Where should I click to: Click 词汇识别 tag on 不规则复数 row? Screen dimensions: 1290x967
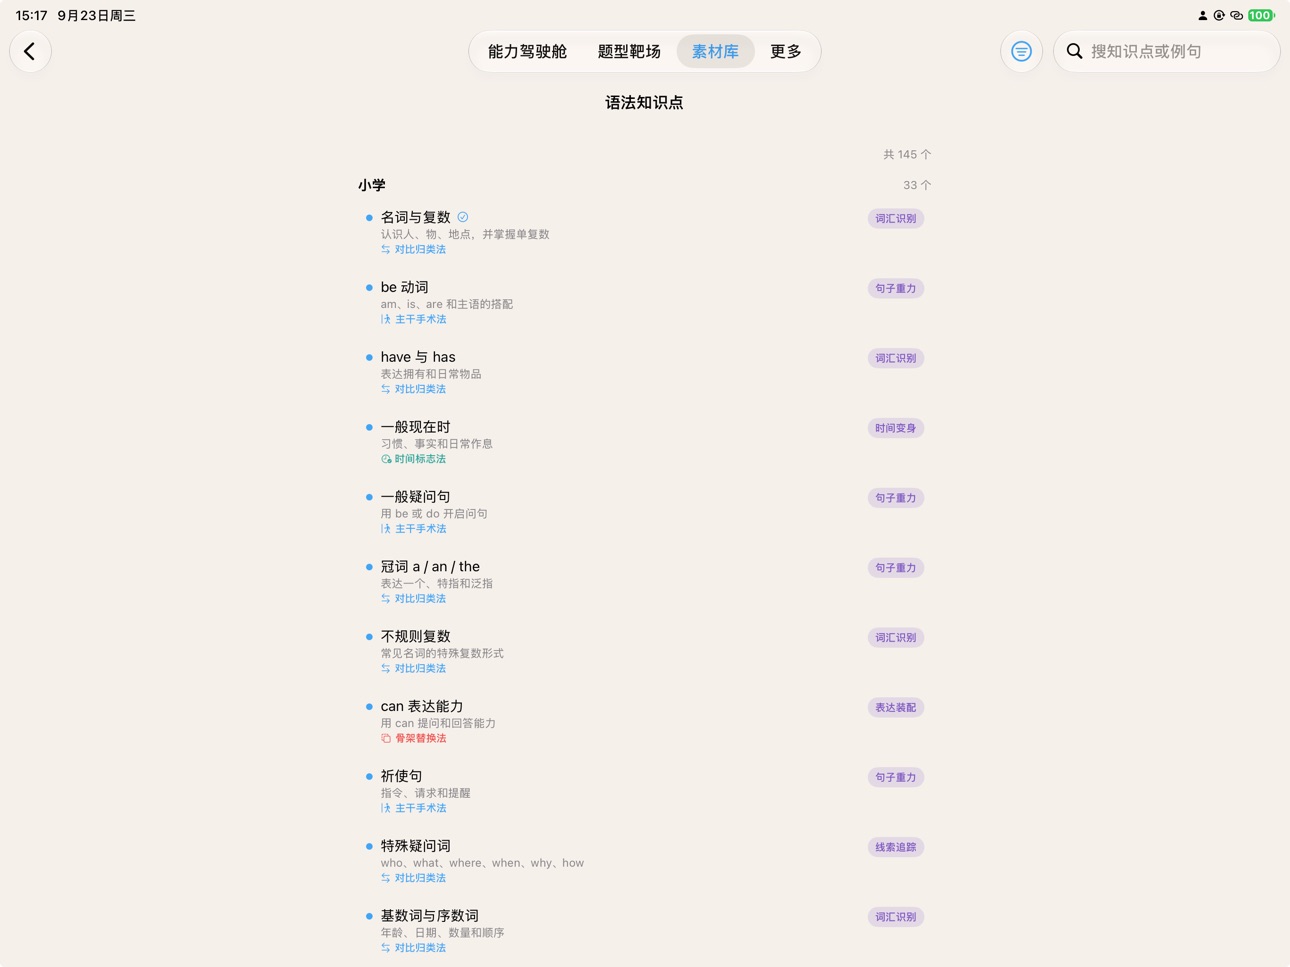pos(895,637)
